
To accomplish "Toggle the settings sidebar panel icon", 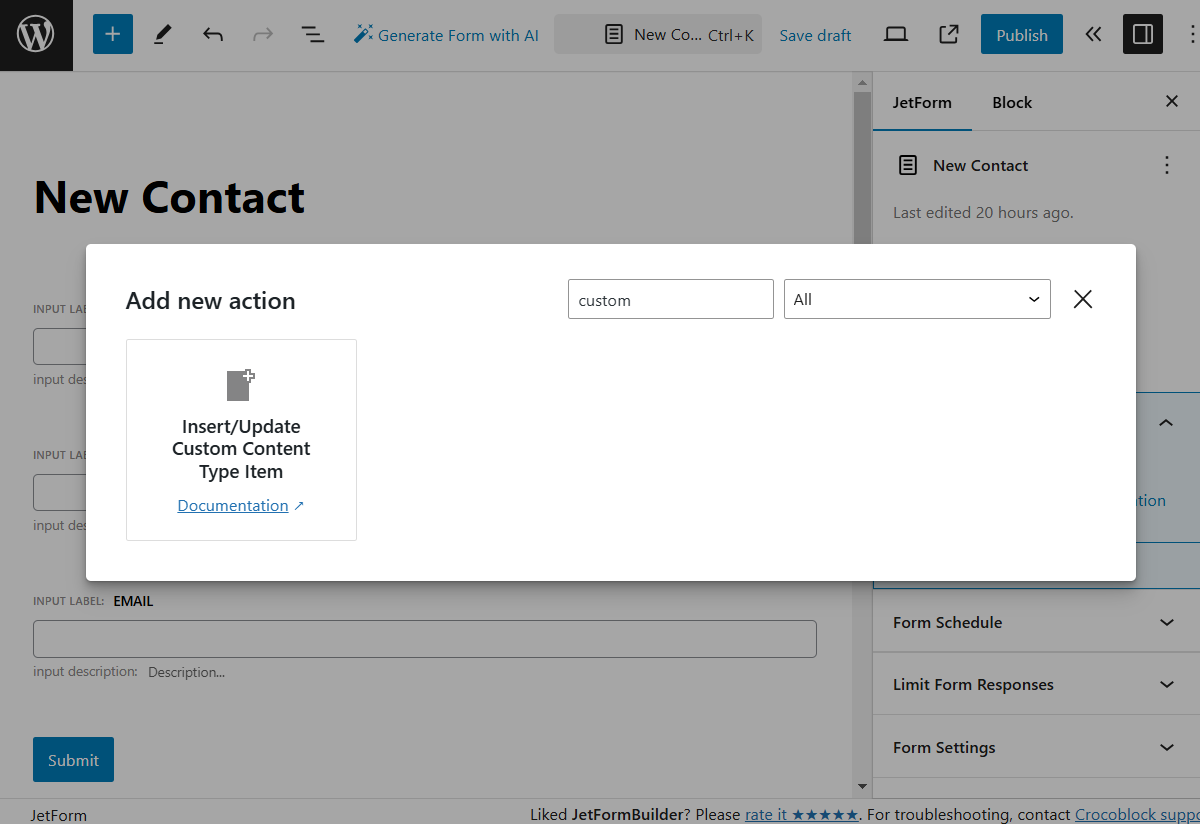I will coord(1142,33).
